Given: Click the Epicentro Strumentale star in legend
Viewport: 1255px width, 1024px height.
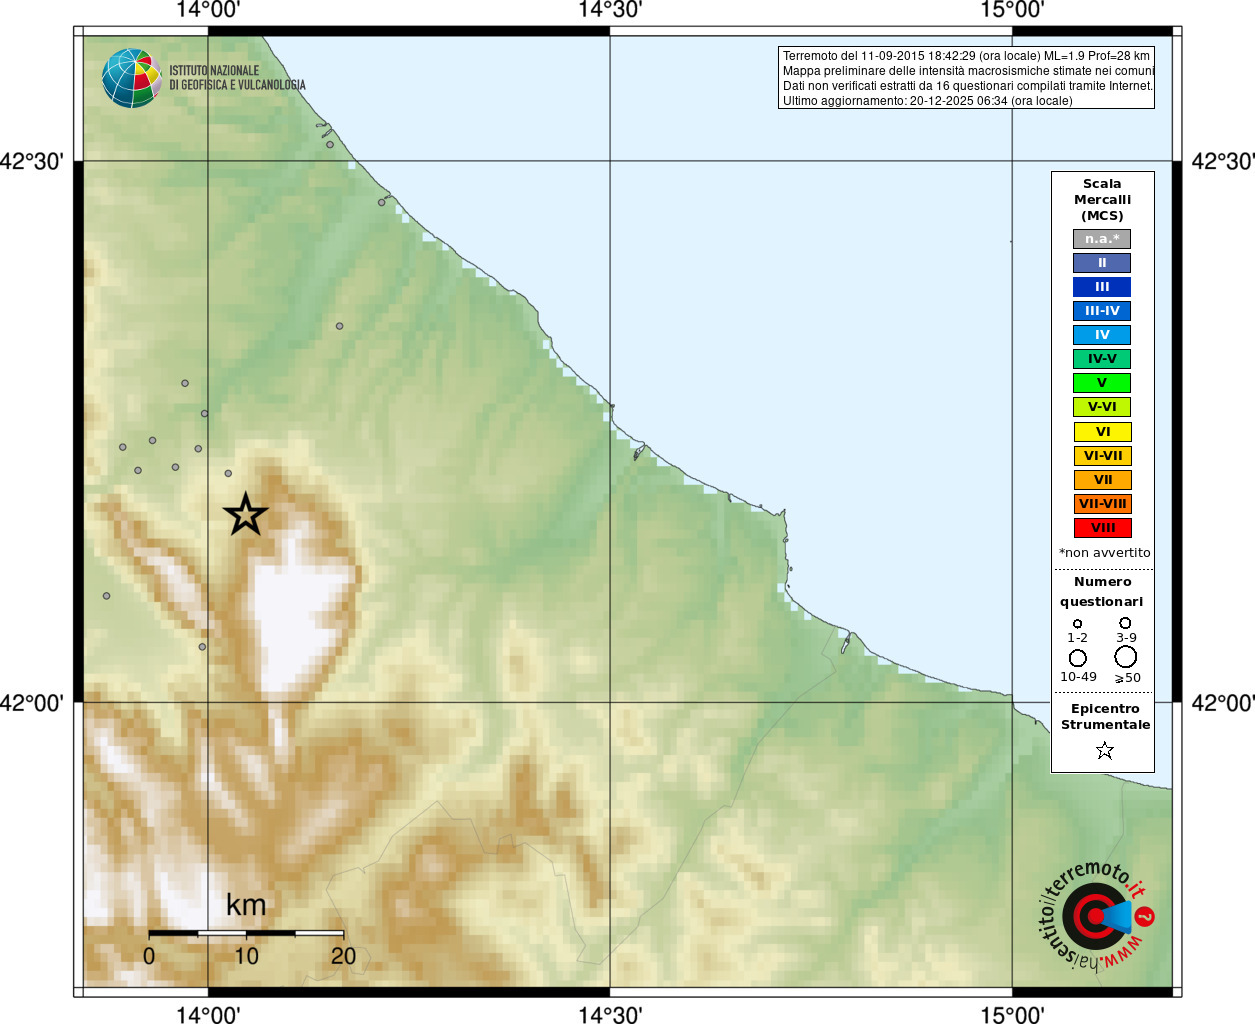Looking at the screenshot, I should click(1104, 750).
